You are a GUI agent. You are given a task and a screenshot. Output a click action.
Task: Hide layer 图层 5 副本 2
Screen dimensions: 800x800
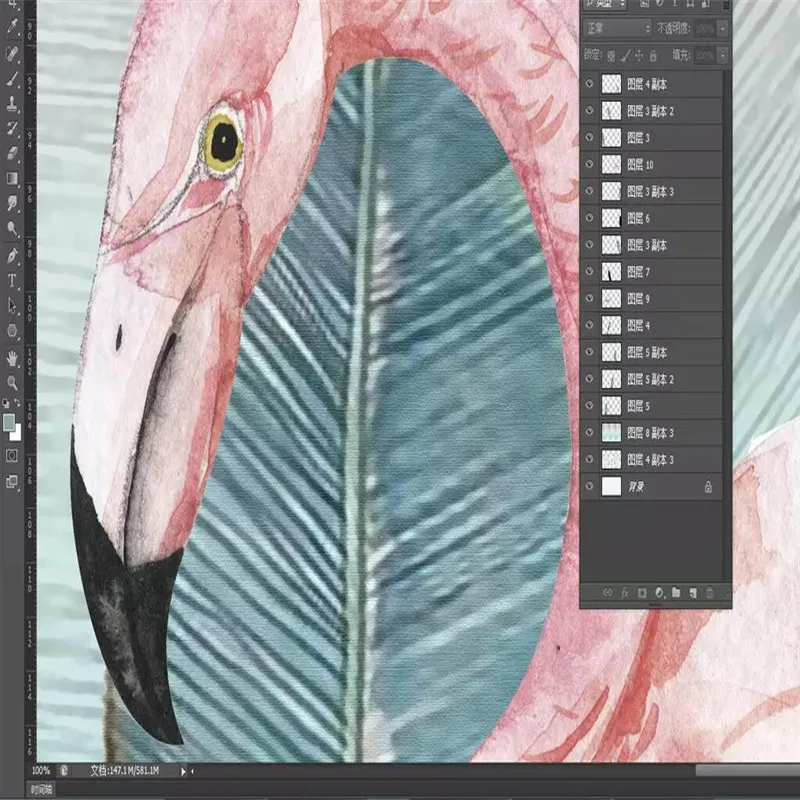click(x=590, y=379)
